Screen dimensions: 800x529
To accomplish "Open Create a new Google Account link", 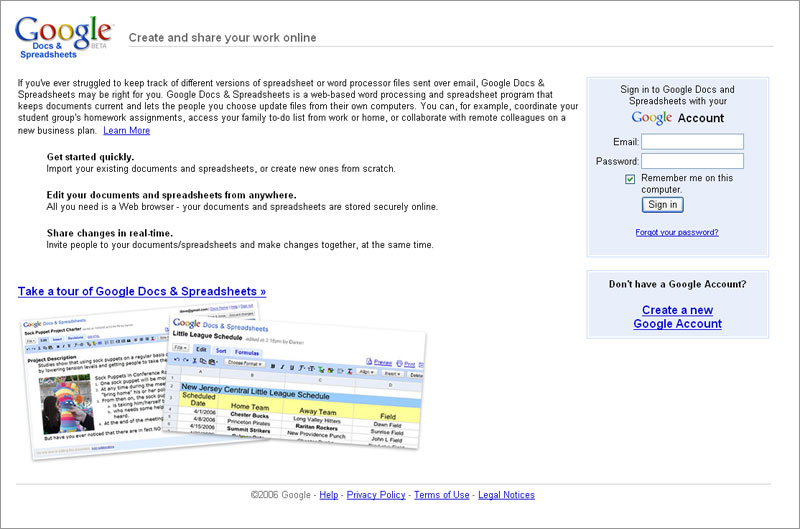I will click(678, 317).
